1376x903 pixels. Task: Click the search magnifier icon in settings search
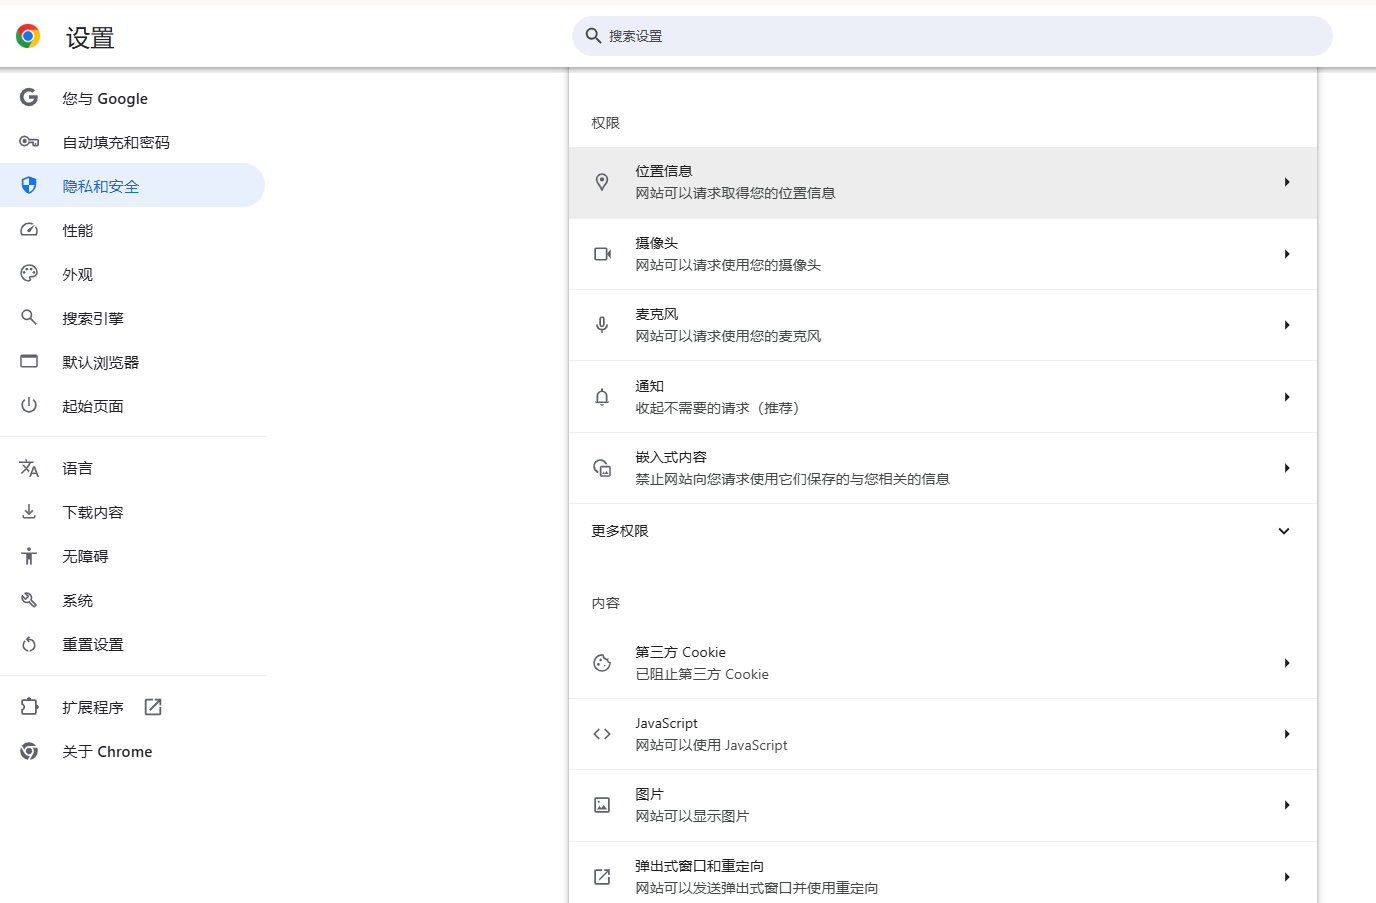[x=593, y=36]
